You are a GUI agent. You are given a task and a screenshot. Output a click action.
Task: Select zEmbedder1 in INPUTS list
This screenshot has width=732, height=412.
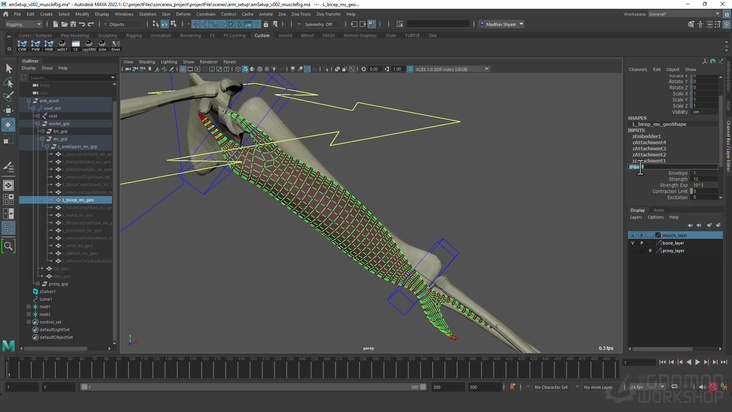[x=647, y=136]
